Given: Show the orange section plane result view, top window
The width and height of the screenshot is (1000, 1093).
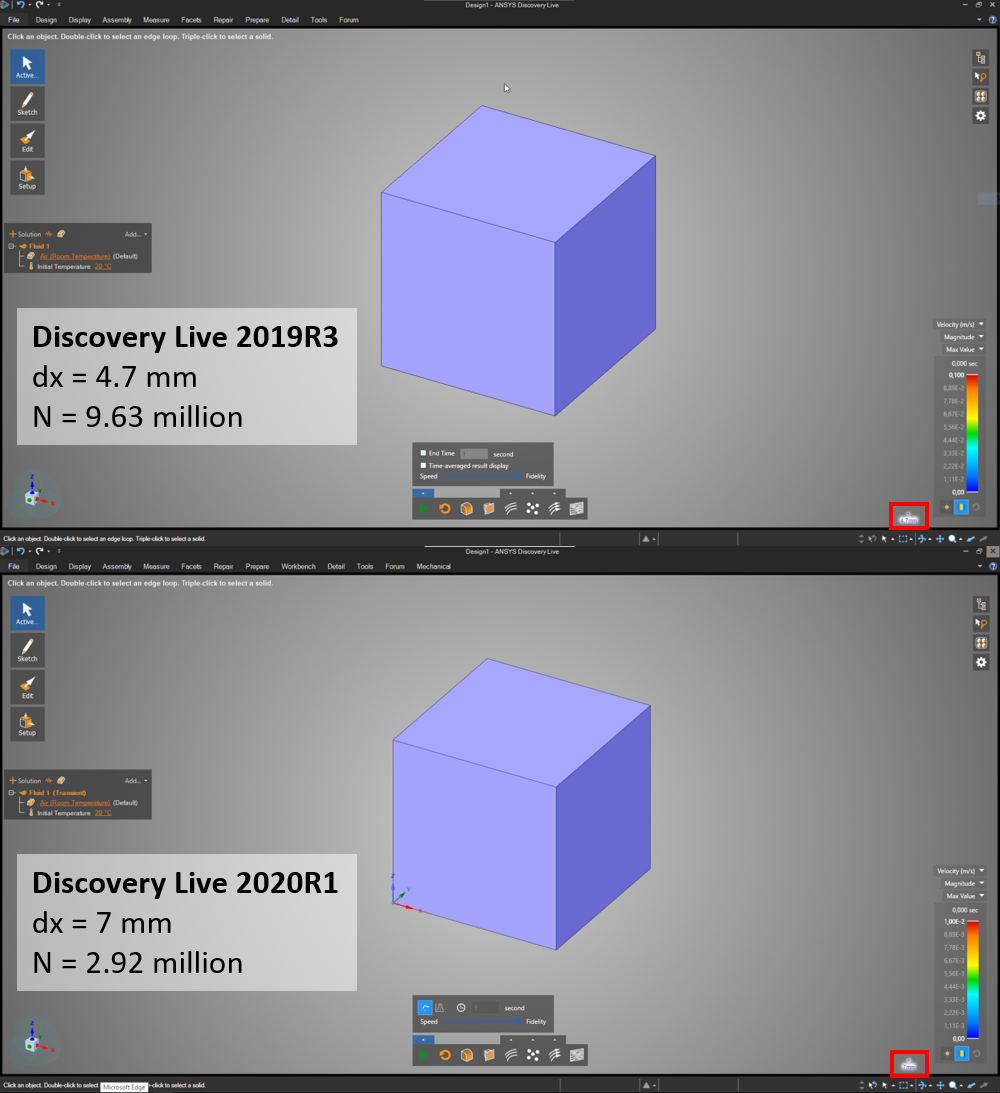Looking at the screenshot, I should (489, 509).
